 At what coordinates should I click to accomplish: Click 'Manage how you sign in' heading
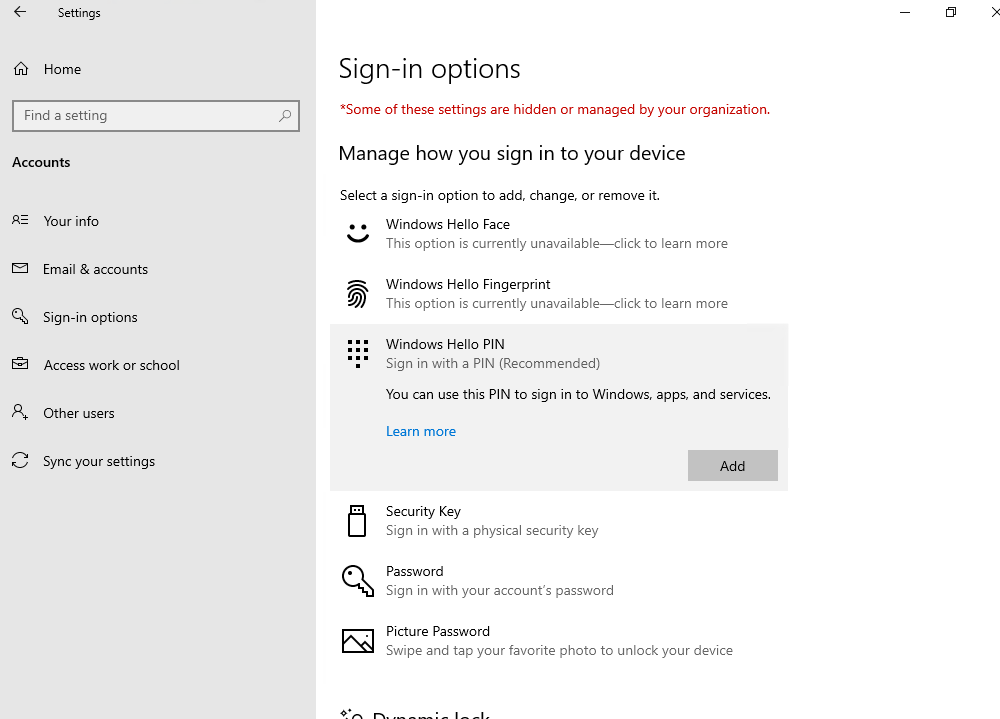[x=511, y=153]
